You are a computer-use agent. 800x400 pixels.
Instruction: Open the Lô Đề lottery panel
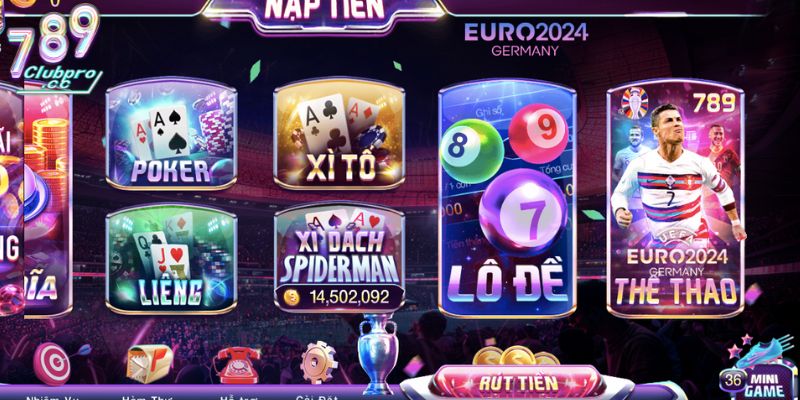tap(507, 198)
